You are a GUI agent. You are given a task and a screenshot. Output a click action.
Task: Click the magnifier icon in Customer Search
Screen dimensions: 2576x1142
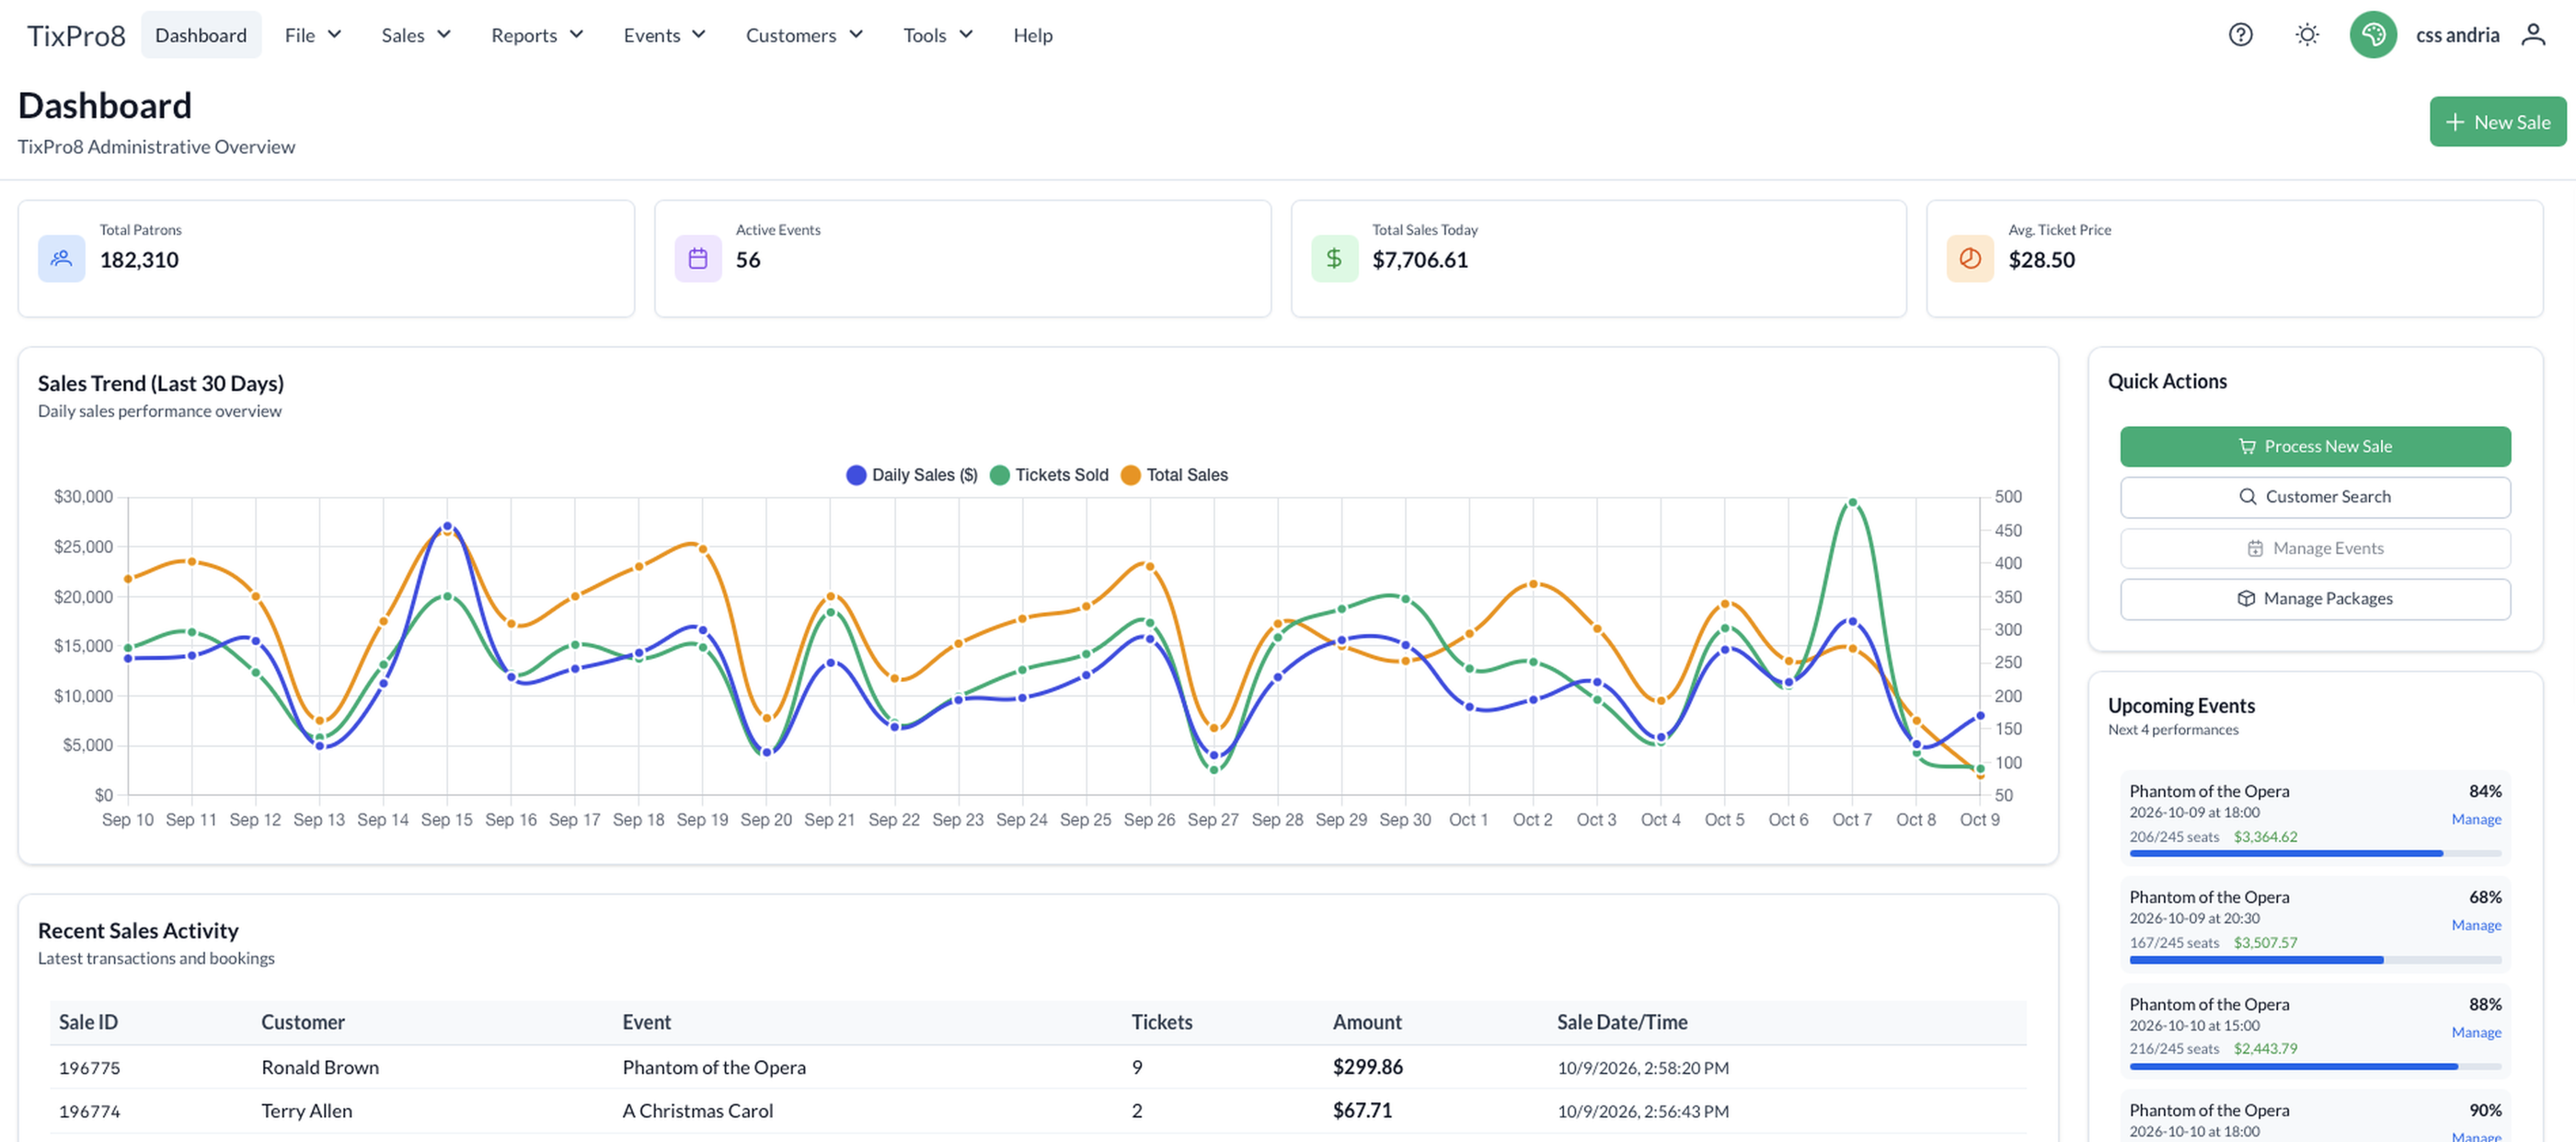[x=2247, y=497]
